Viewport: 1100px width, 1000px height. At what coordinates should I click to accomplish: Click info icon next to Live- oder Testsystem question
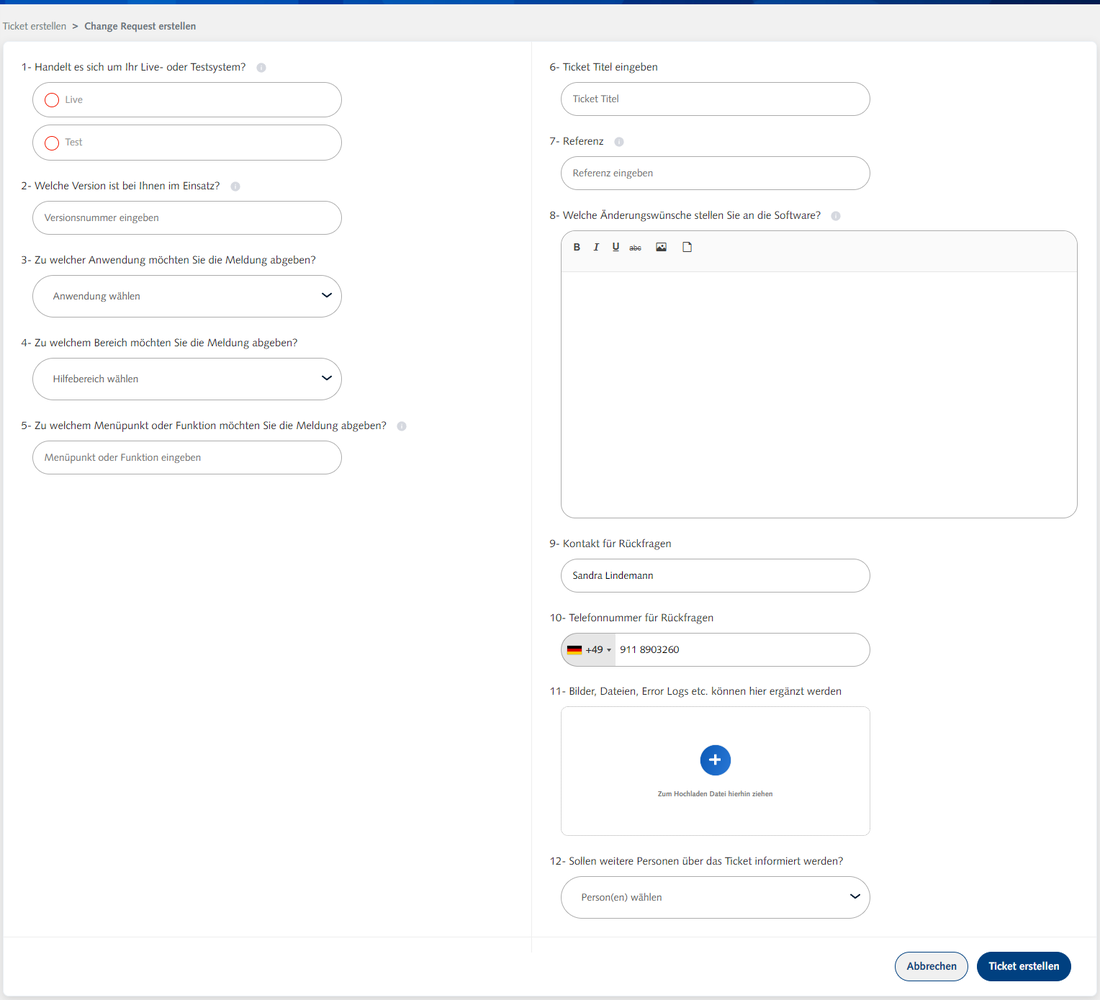261,68
